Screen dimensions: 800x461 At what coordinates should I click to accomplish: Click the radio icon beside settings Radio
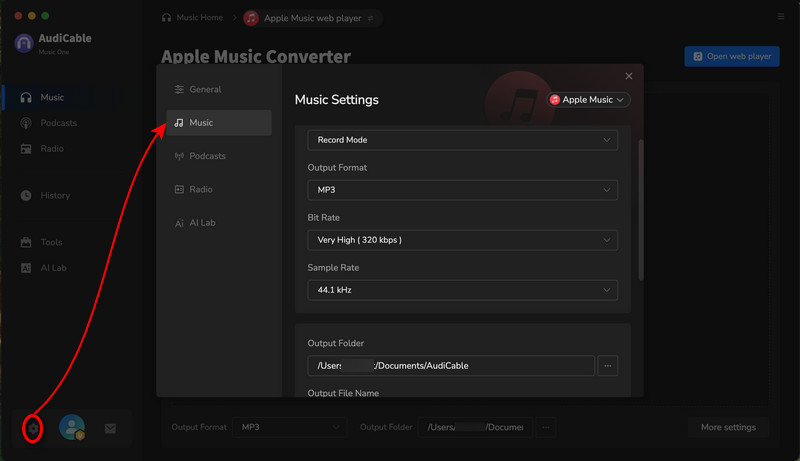coord(179,190)
